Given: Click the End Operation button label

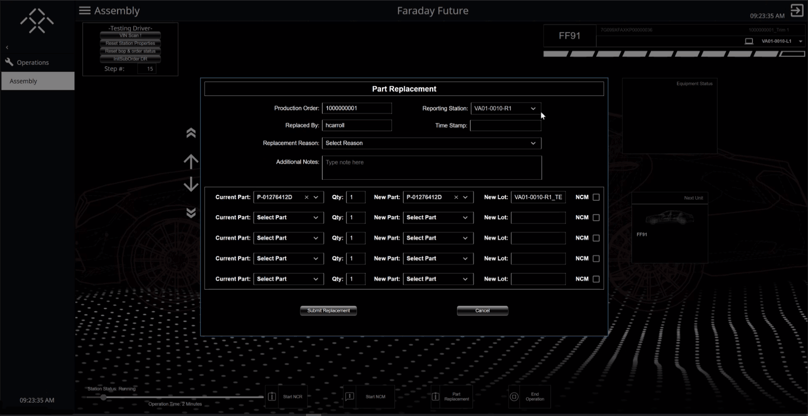Looking at the screenshot, I should (534, 397).
